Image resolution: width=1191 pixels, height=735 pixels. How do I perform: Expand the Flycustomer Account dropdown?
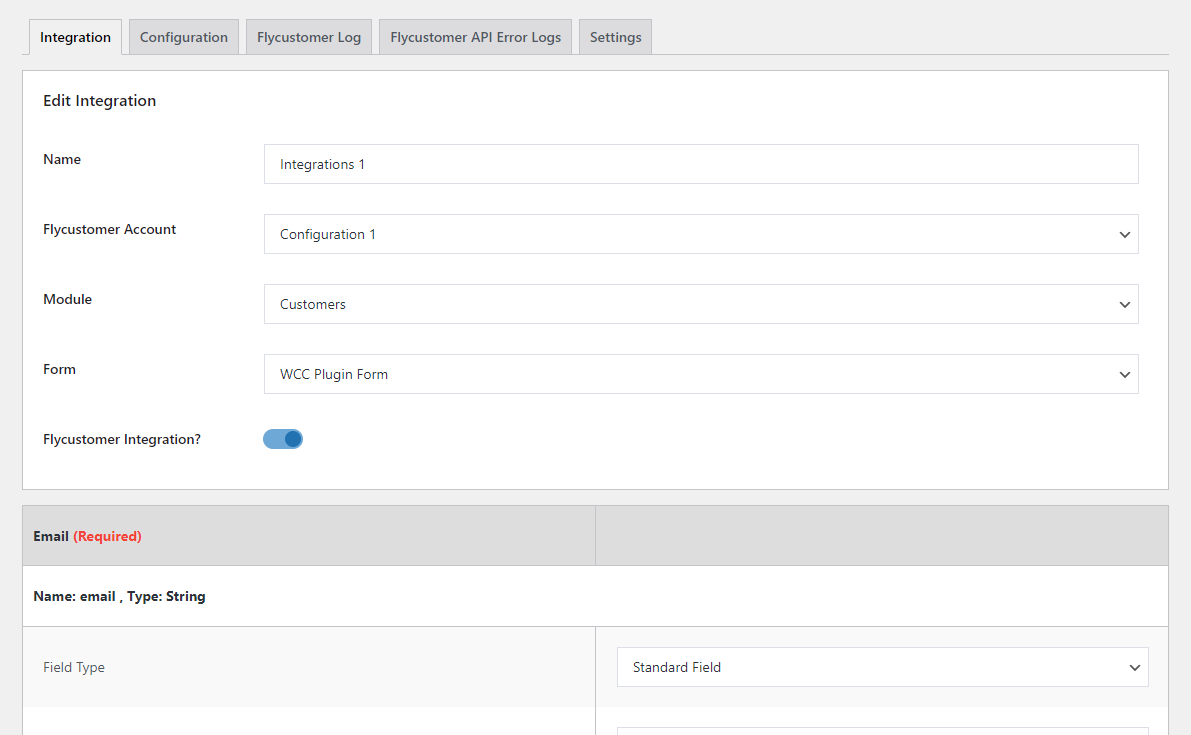[x=700, y=234]
